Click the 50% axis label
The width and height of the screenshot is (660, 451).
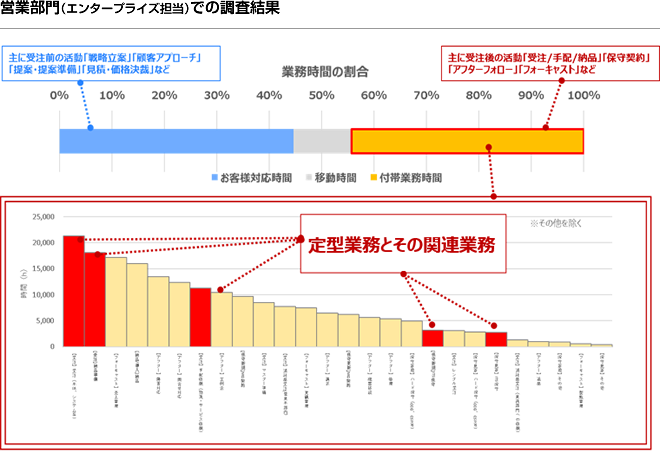point(321,96)
